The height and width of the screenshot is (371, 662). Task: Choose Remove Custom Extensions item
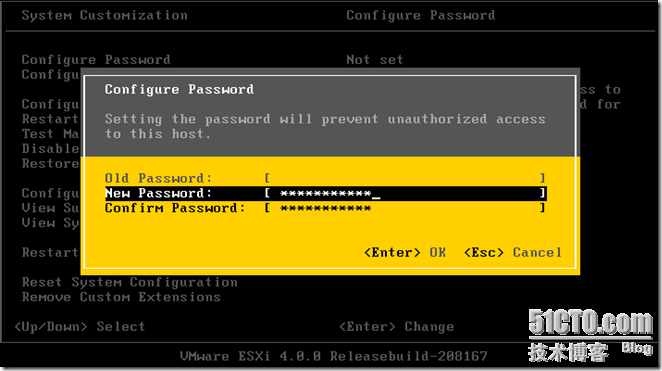pos(121,297)
